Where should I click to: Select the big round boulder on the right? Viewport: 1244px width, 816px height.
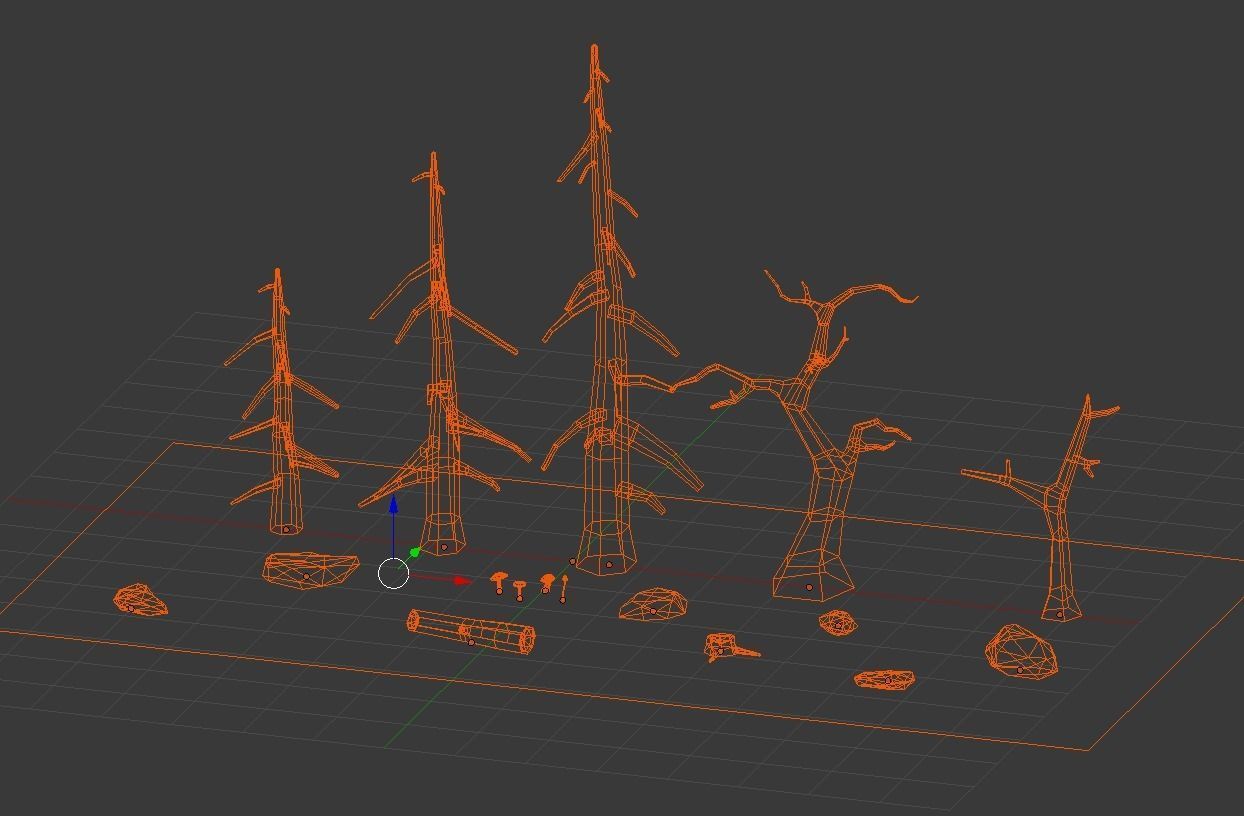click(x=1020, y=651)
